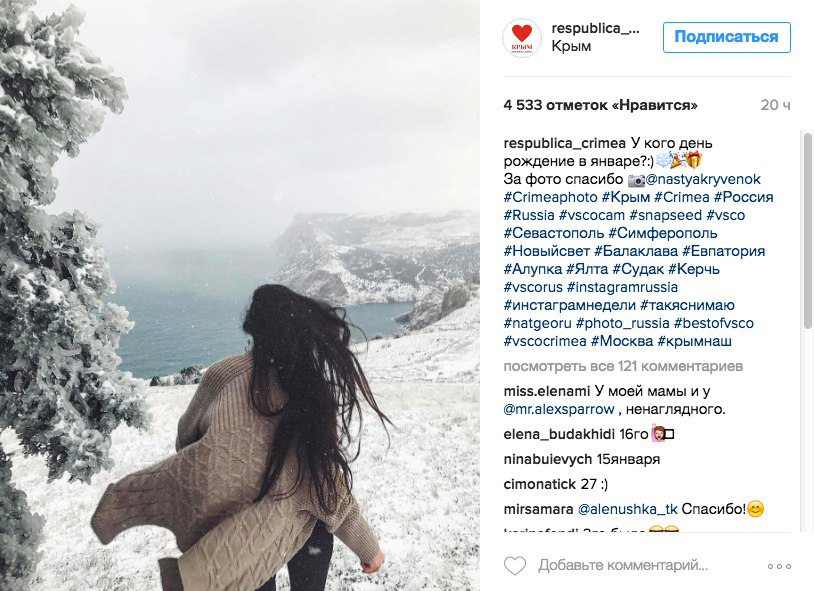Click the heart like icon

515,565
